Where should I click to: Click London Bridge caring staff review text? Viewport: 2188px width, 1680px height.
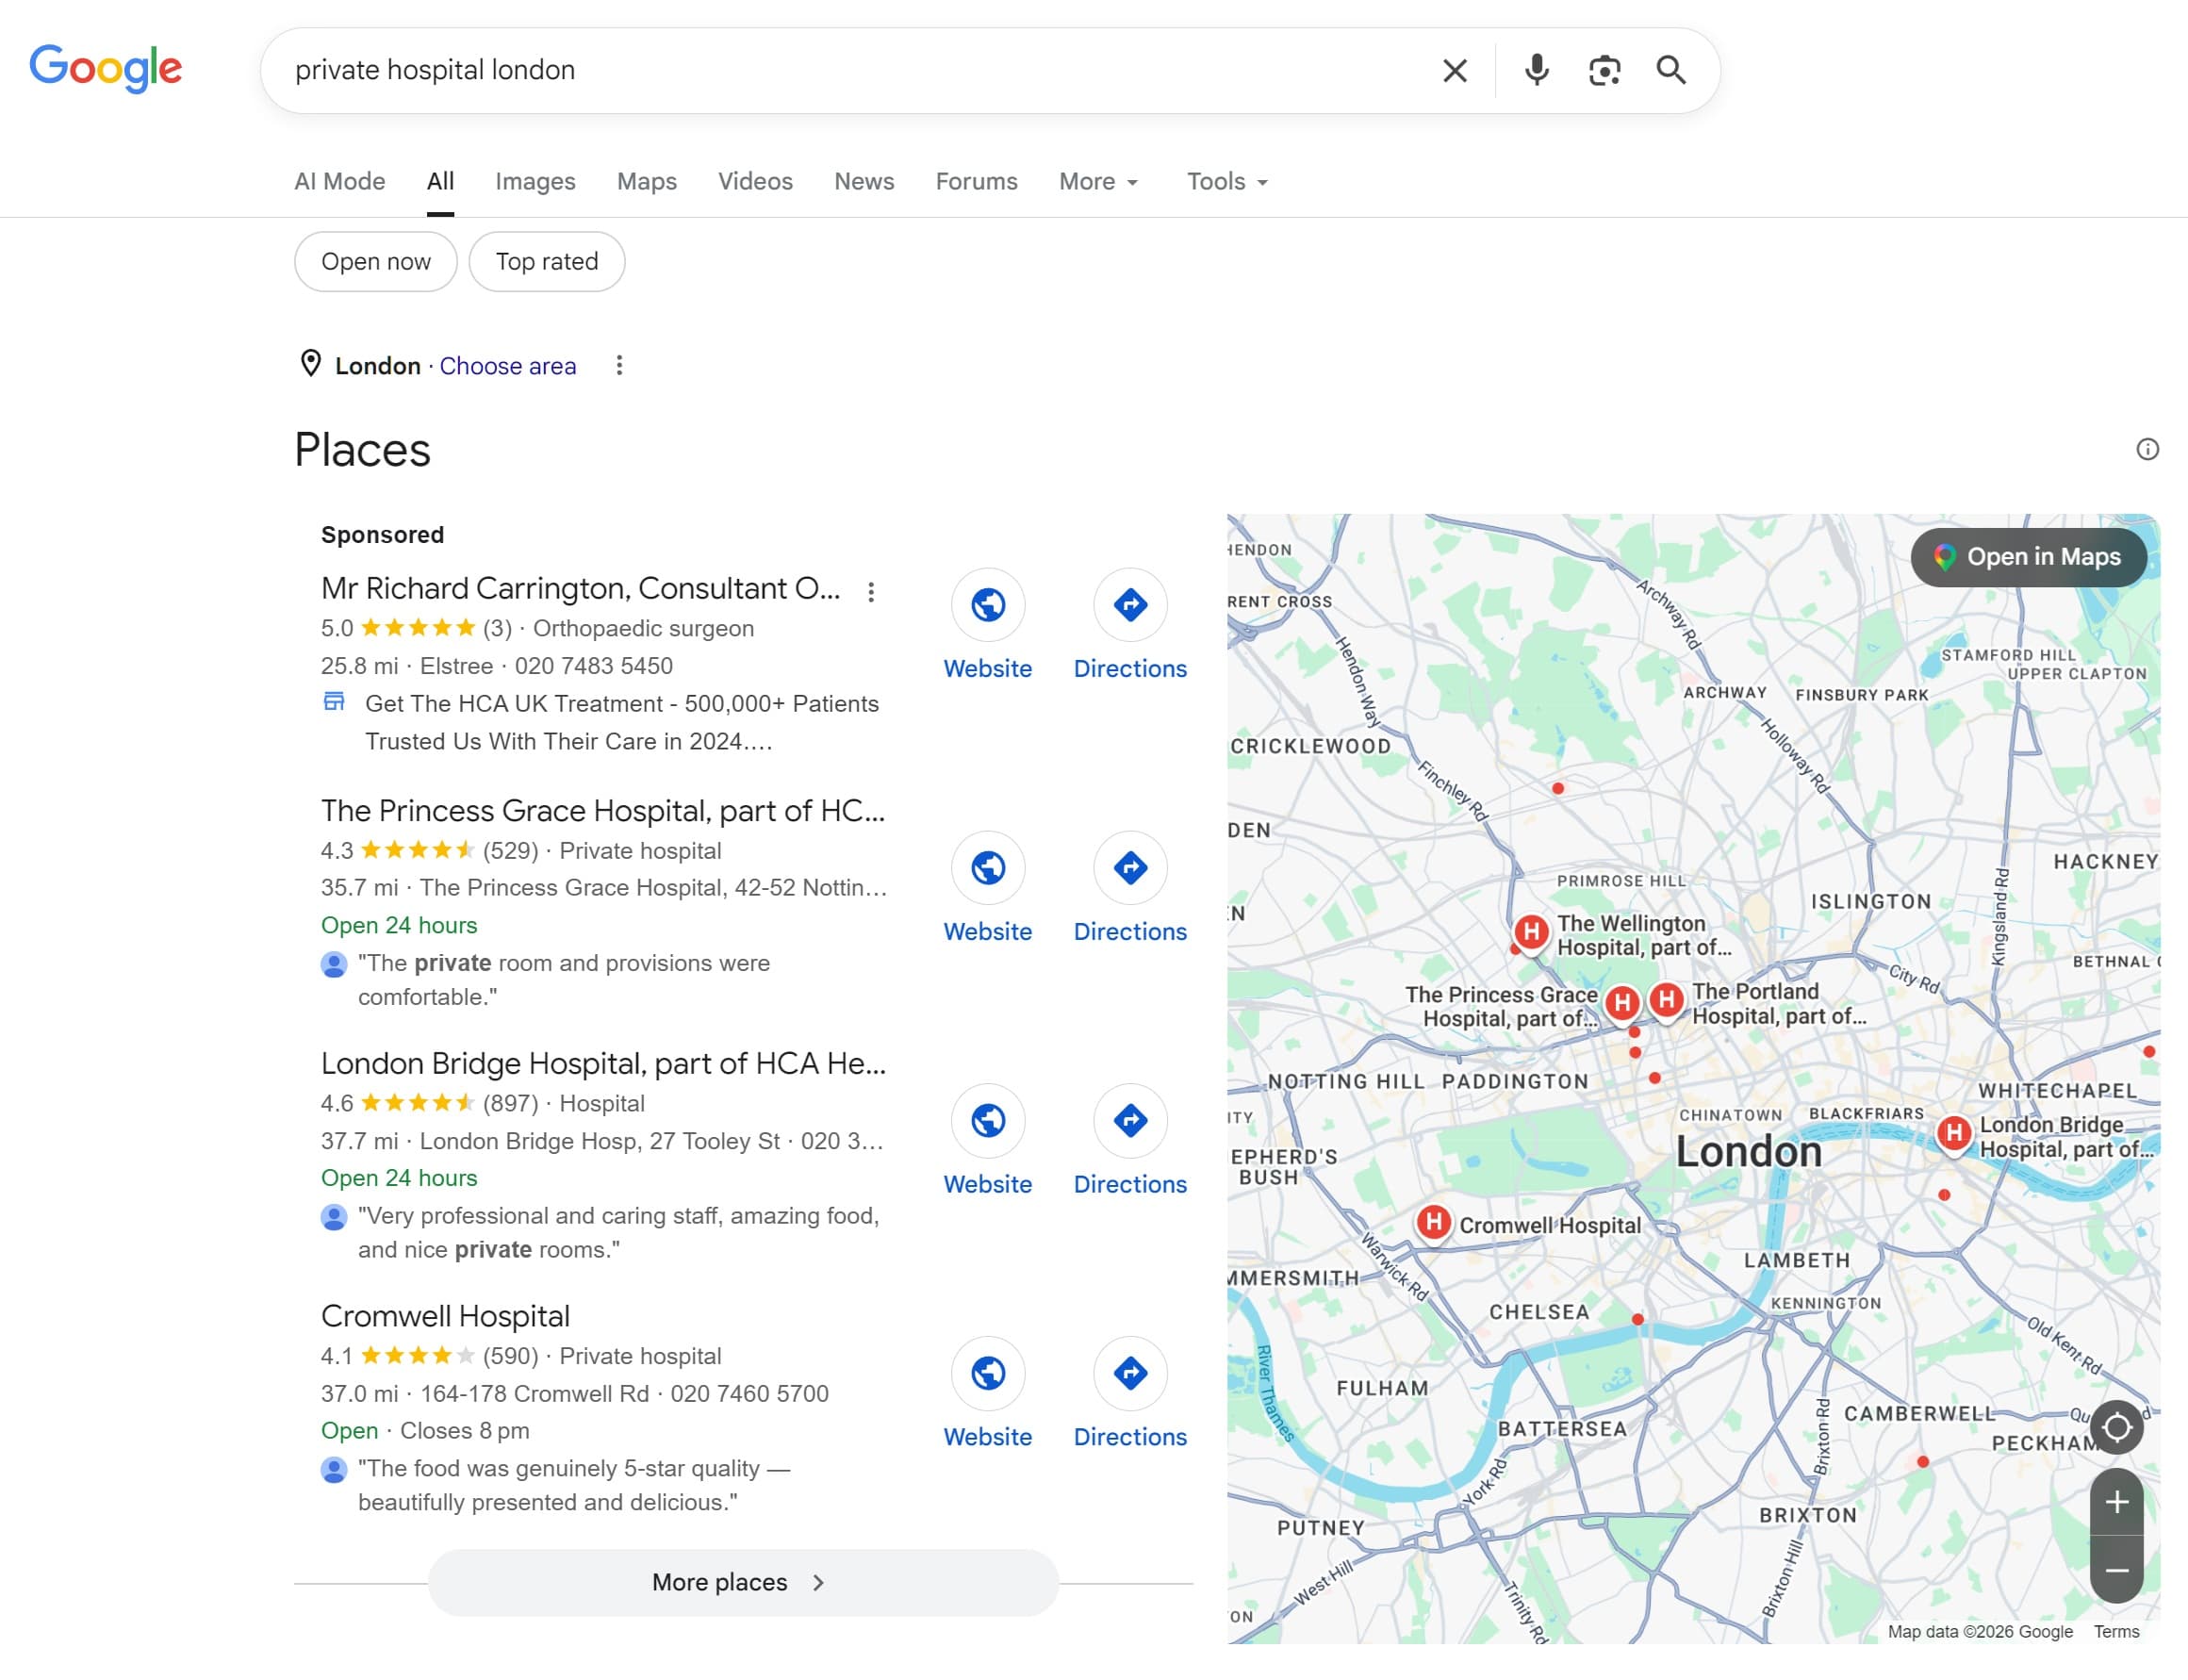click(x=618, y=1233)
